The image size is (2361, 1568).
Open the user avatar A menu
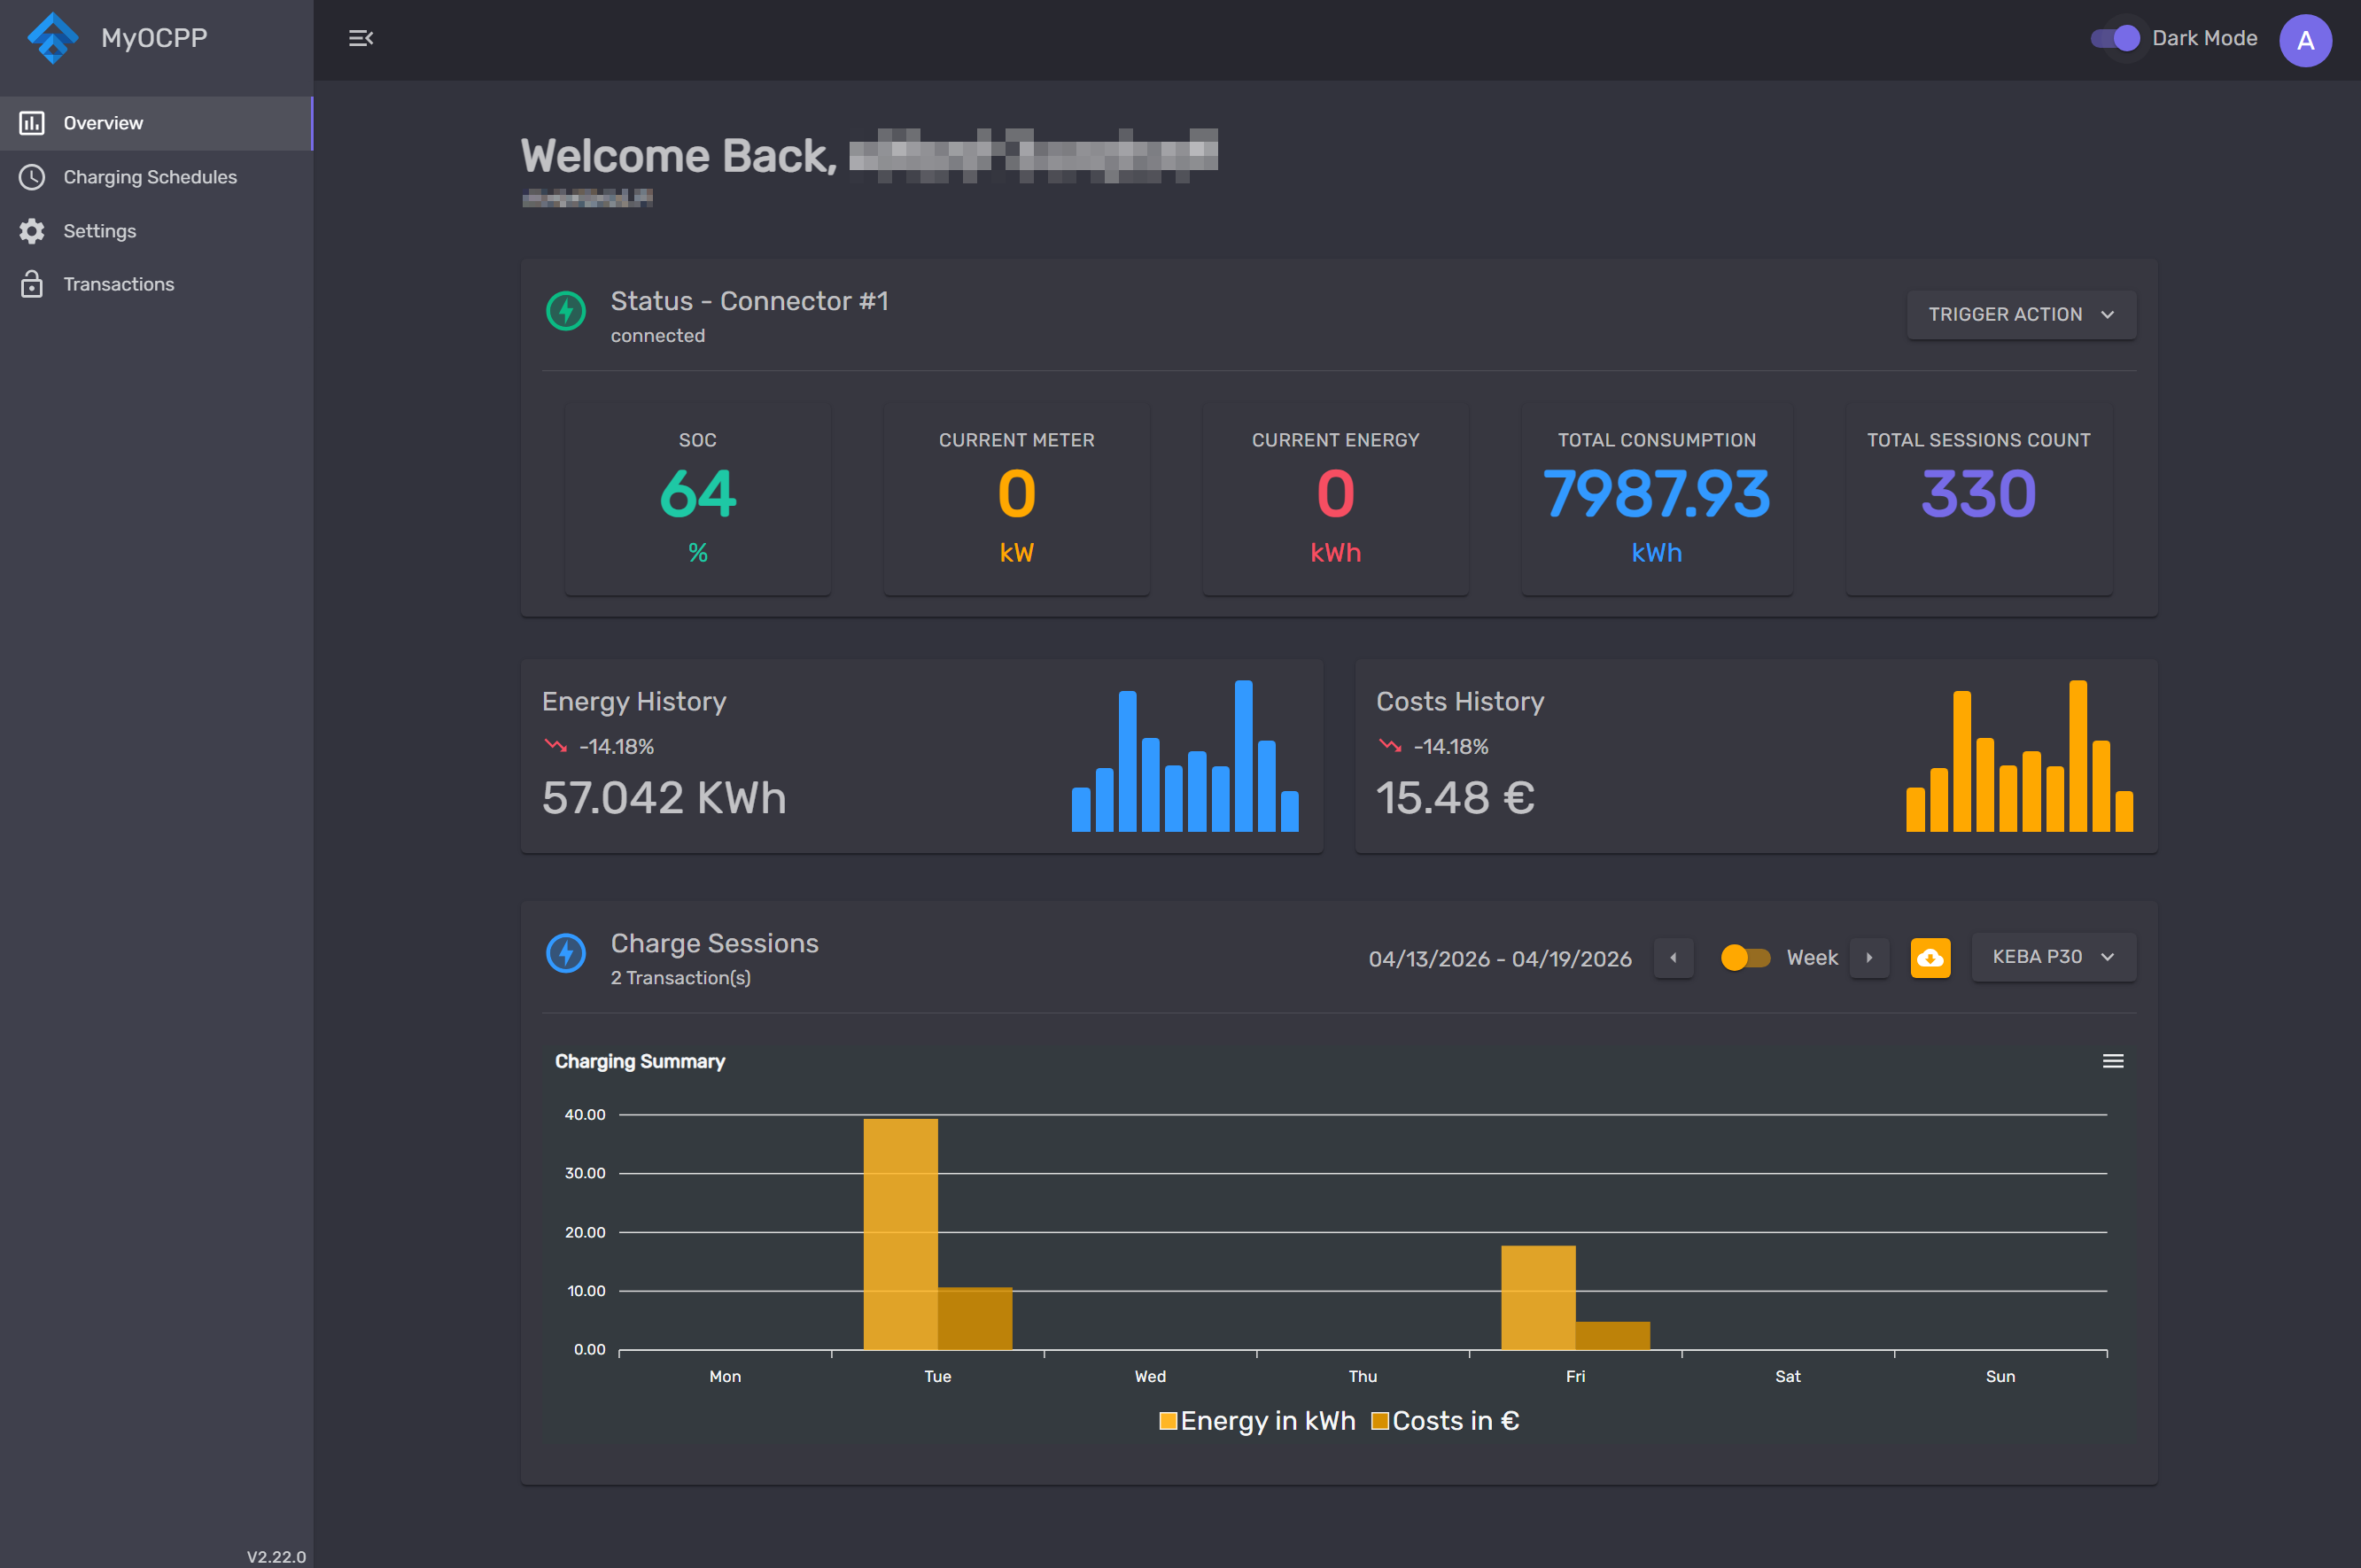click(x=2305, y=40)
